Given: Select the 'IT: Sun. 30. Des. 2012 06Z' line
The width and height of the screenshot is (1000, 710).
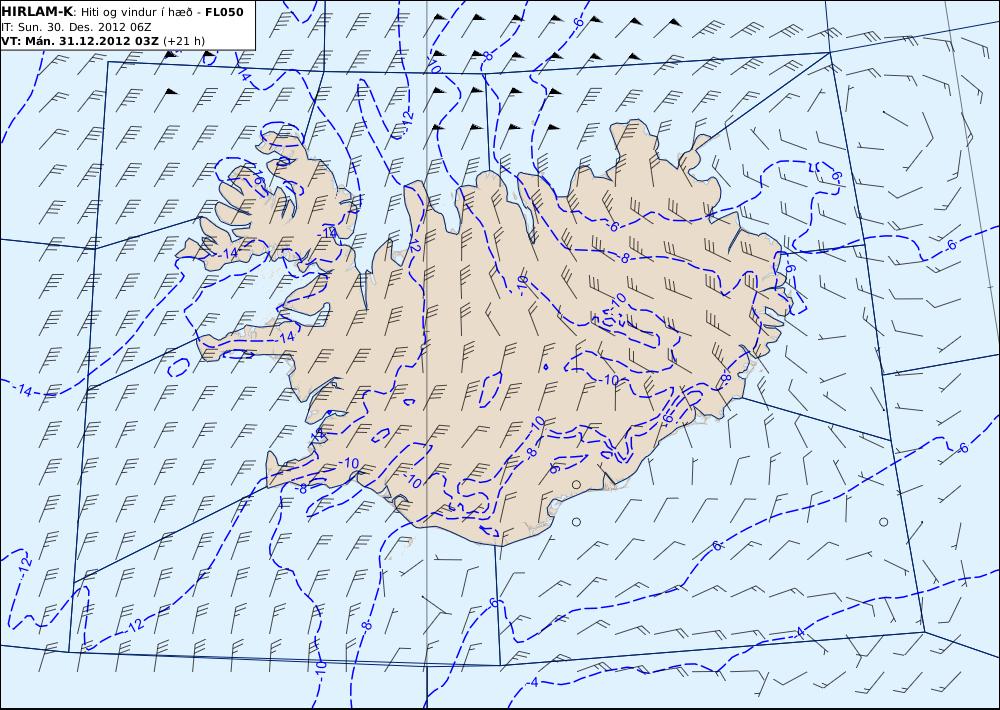Looking at the screenshot, I should tap(76, 27).
